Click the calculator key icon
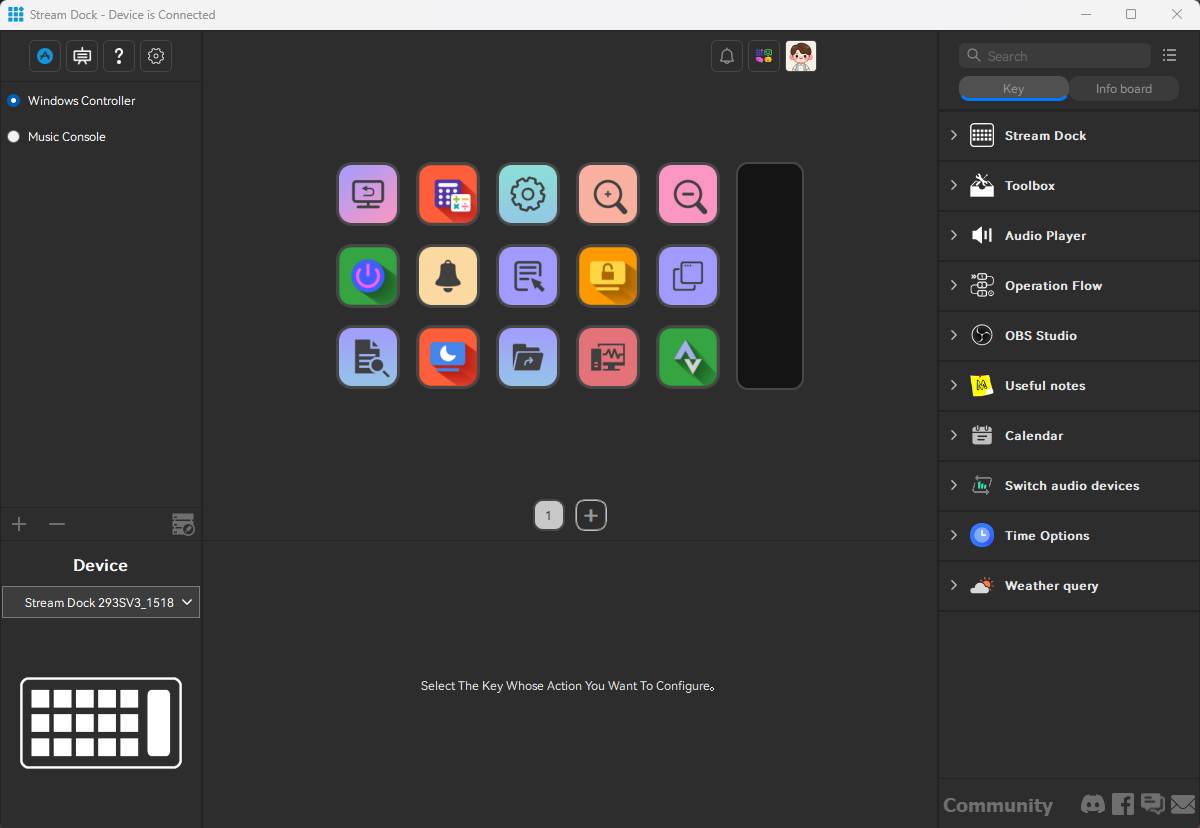This screenshot has height=828, width=1200. coord(448,194)
